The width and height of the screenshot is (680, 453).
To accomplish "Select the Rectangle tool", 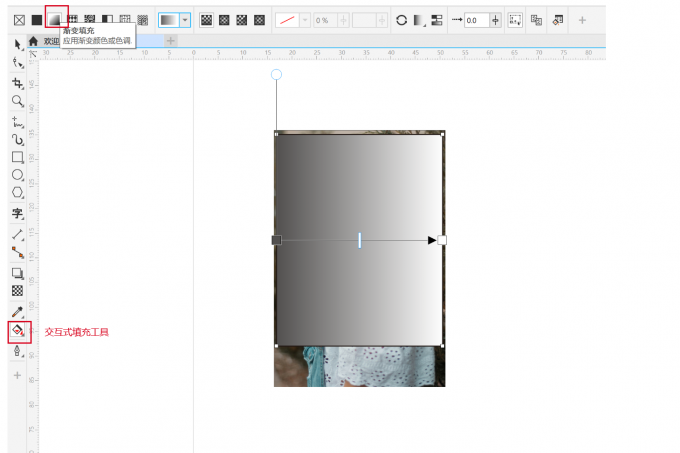I will pos(17,157).
